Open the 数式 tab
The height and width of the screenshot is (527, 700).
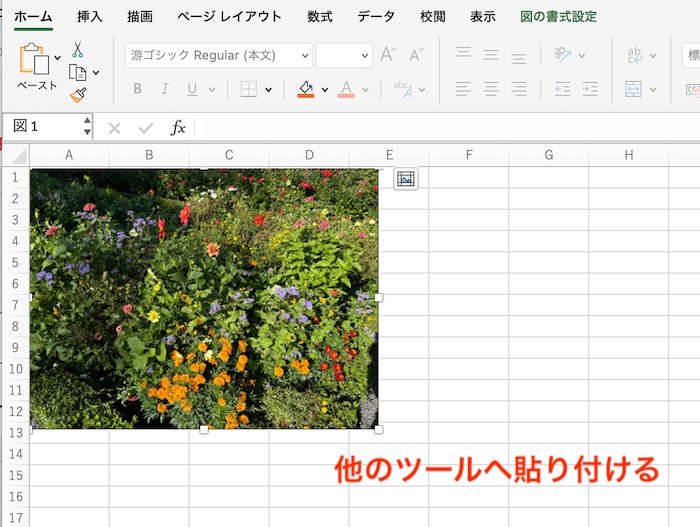coord(320,17)
